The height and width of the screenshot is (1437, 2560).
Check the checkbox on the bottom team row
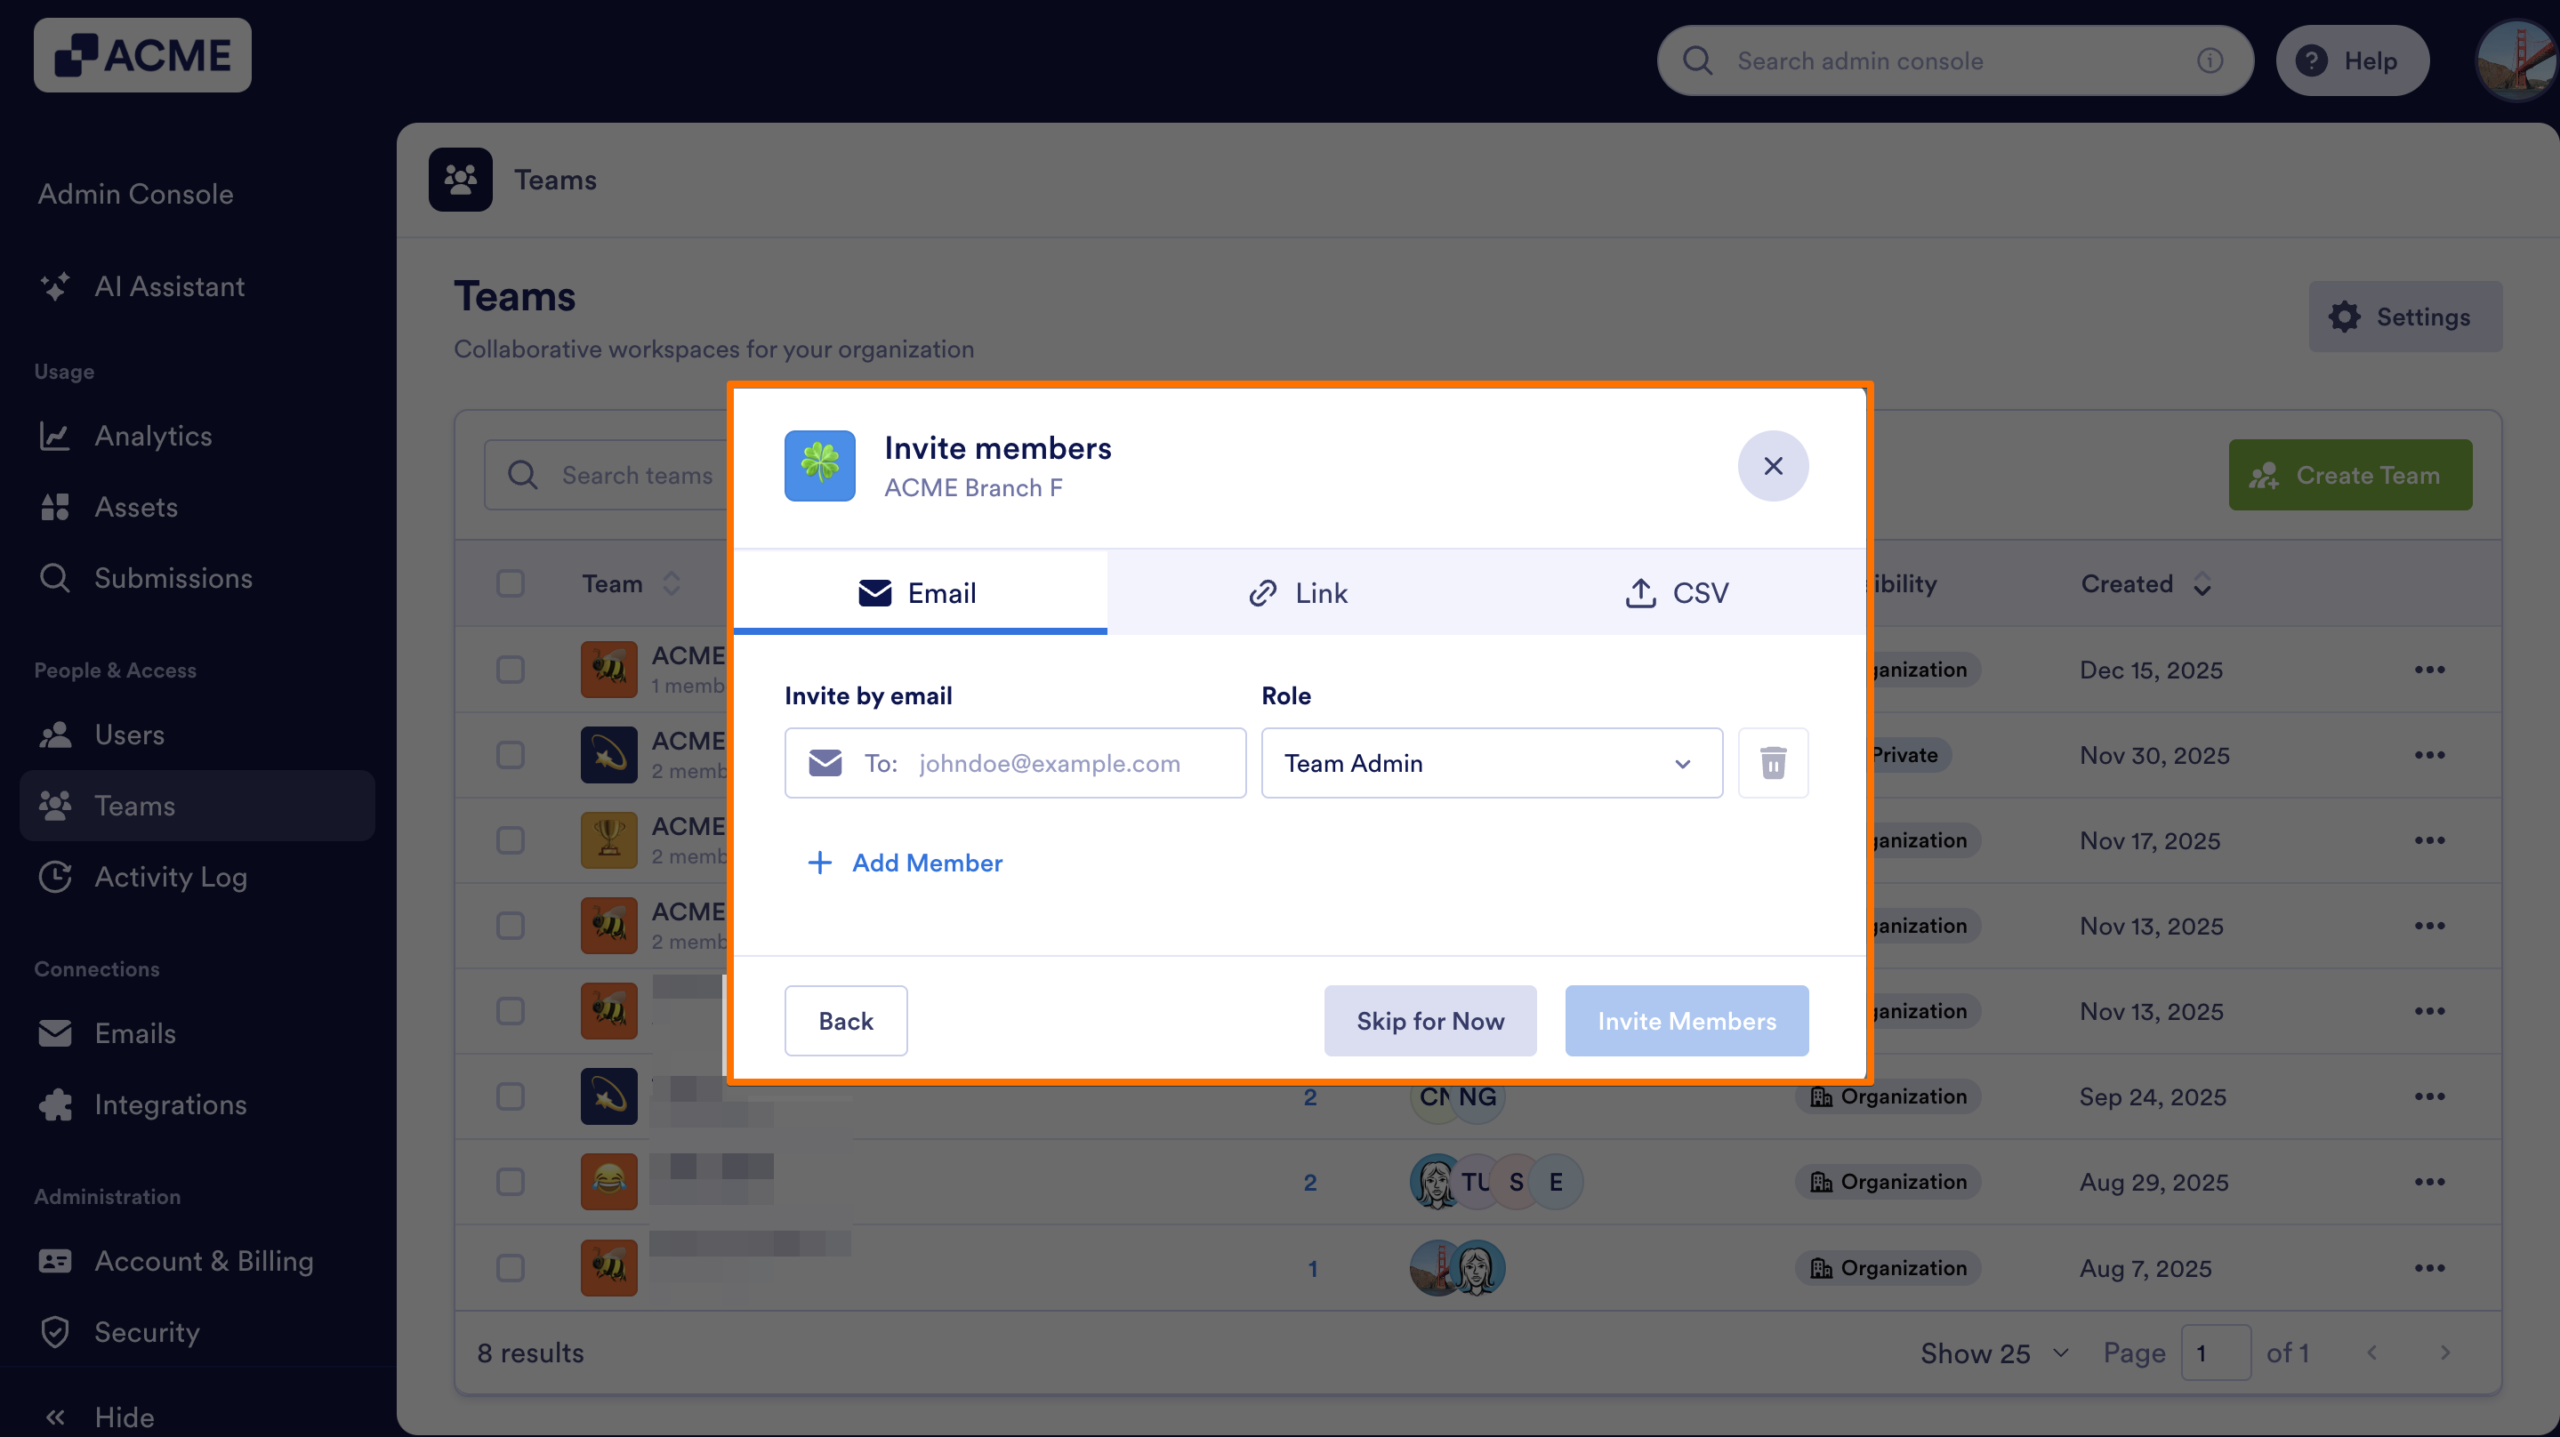click(511, 1267)
